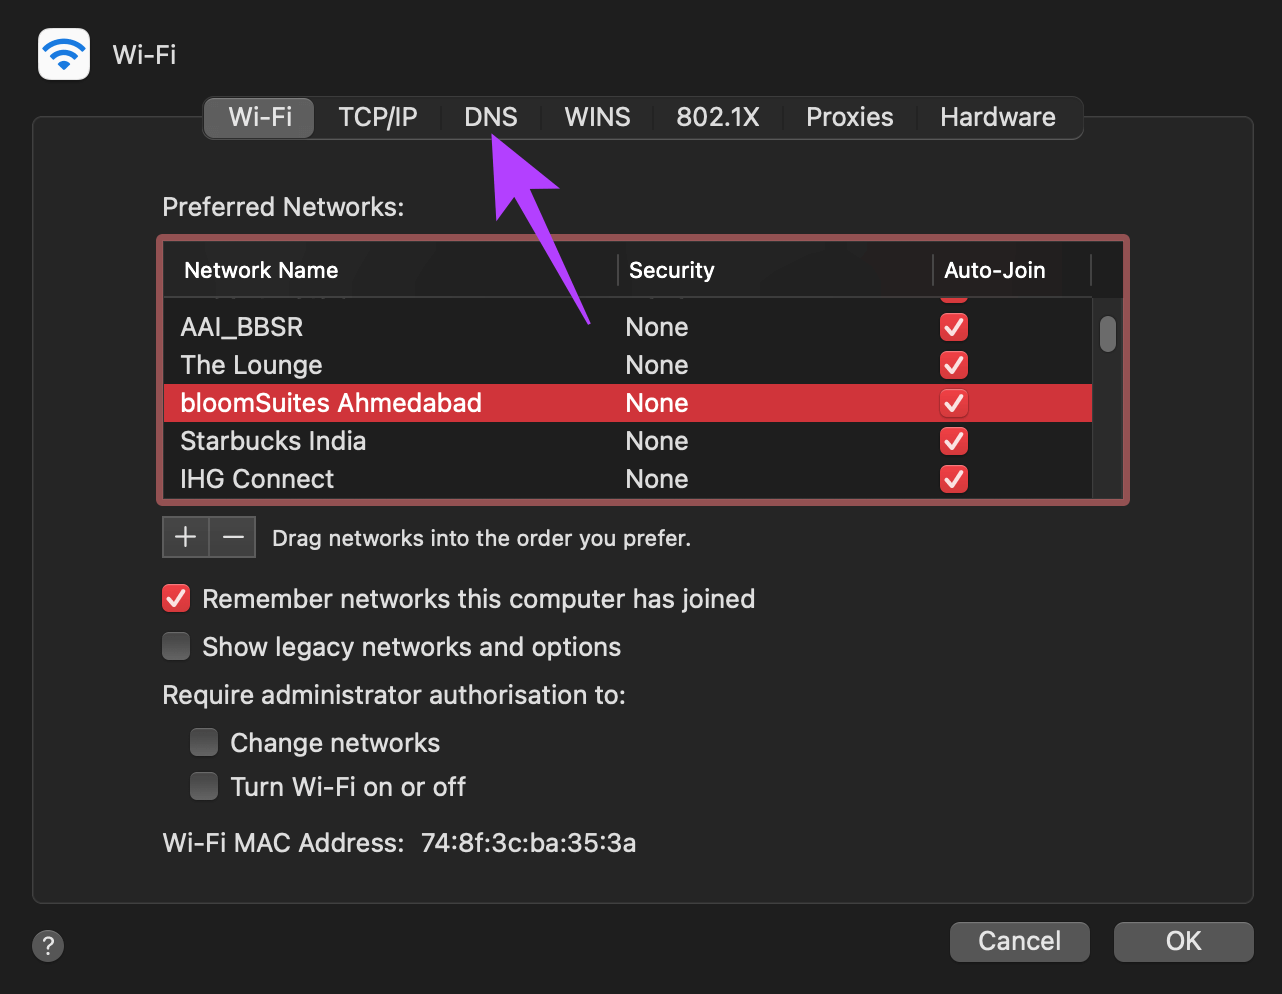
Task: Open the Hardware tab
Action: [998, 117]
